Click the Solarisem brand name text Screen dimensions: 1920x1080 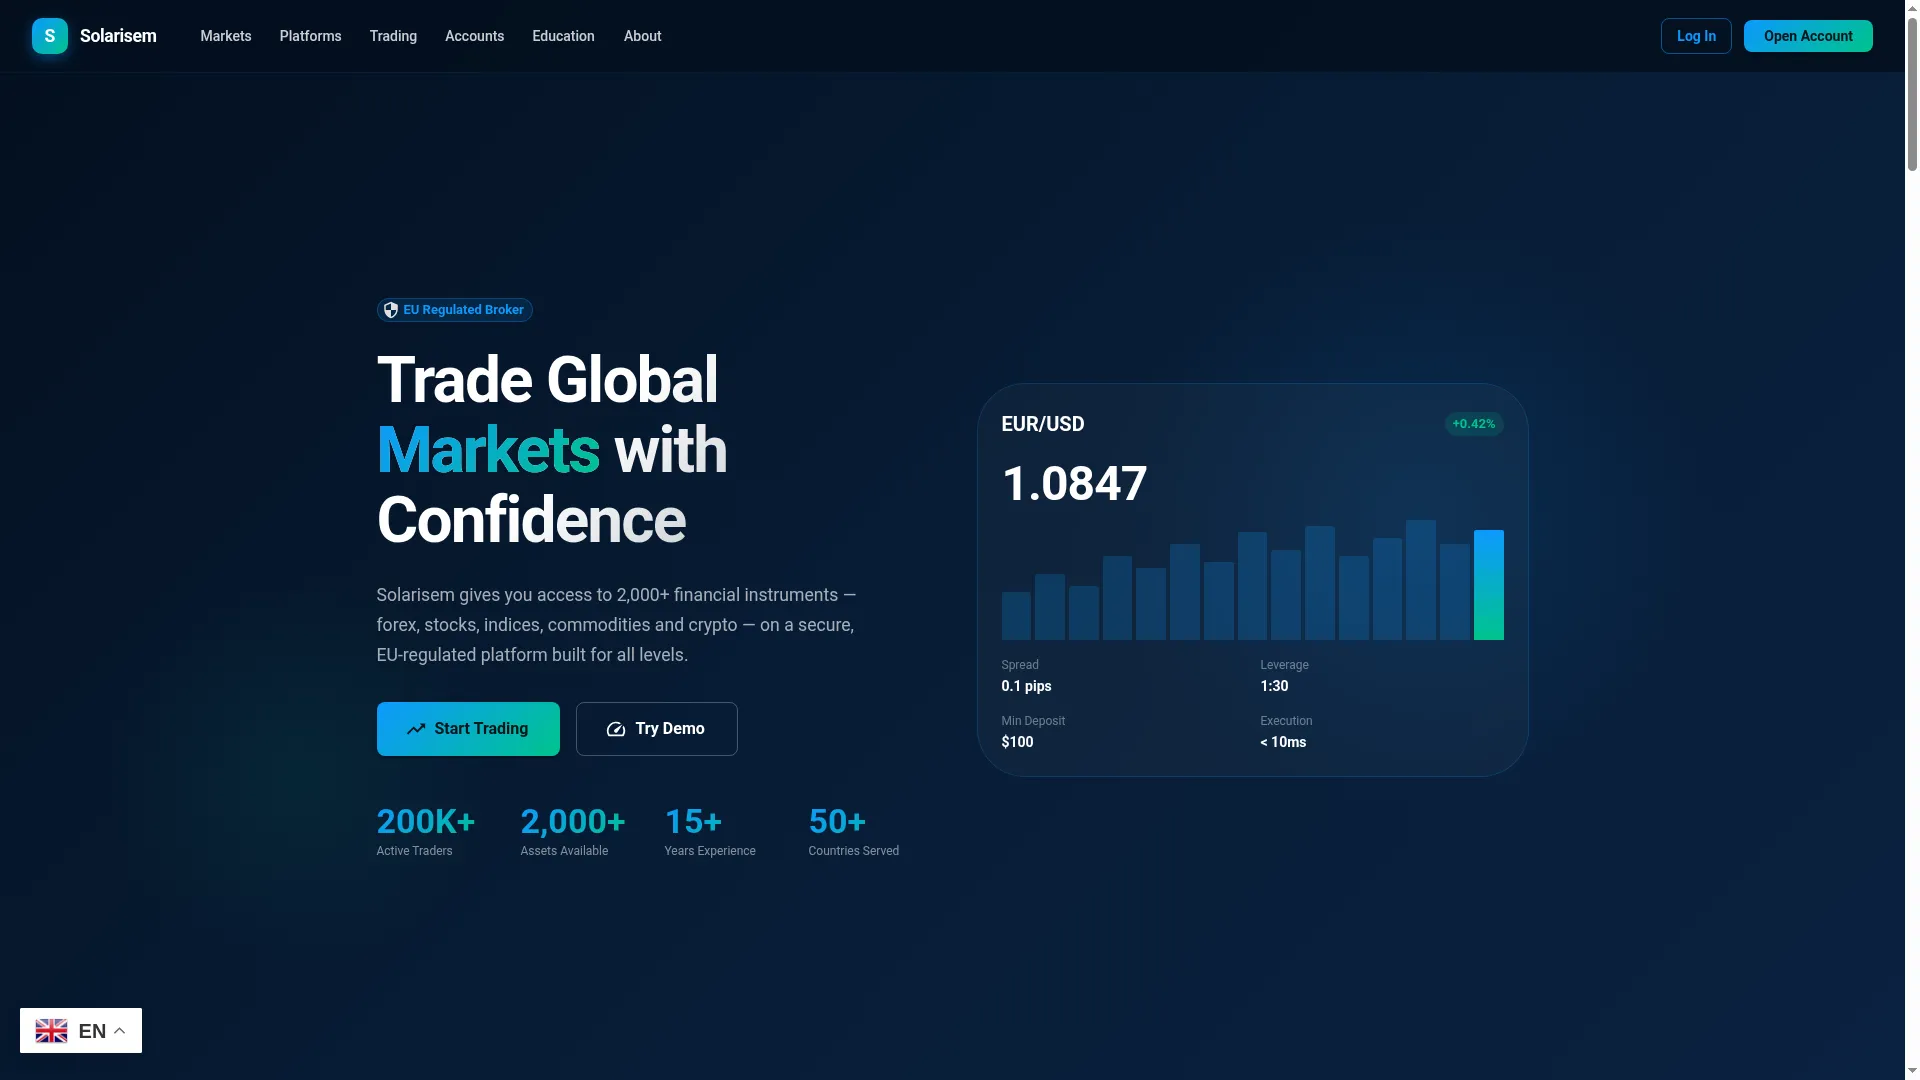pyautogui.click(x=118, y=36)
